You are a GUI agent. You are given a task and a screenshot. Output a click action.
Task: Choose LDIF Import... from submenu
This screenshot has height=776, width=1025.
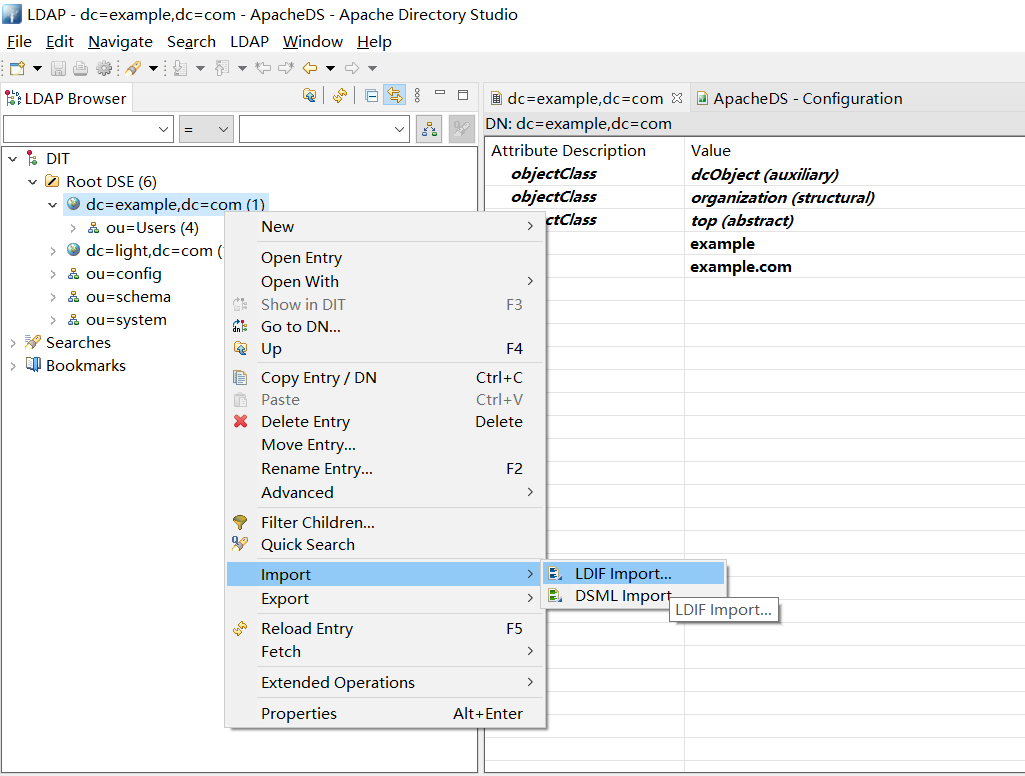pyautogui.click(x=623, y=574)
